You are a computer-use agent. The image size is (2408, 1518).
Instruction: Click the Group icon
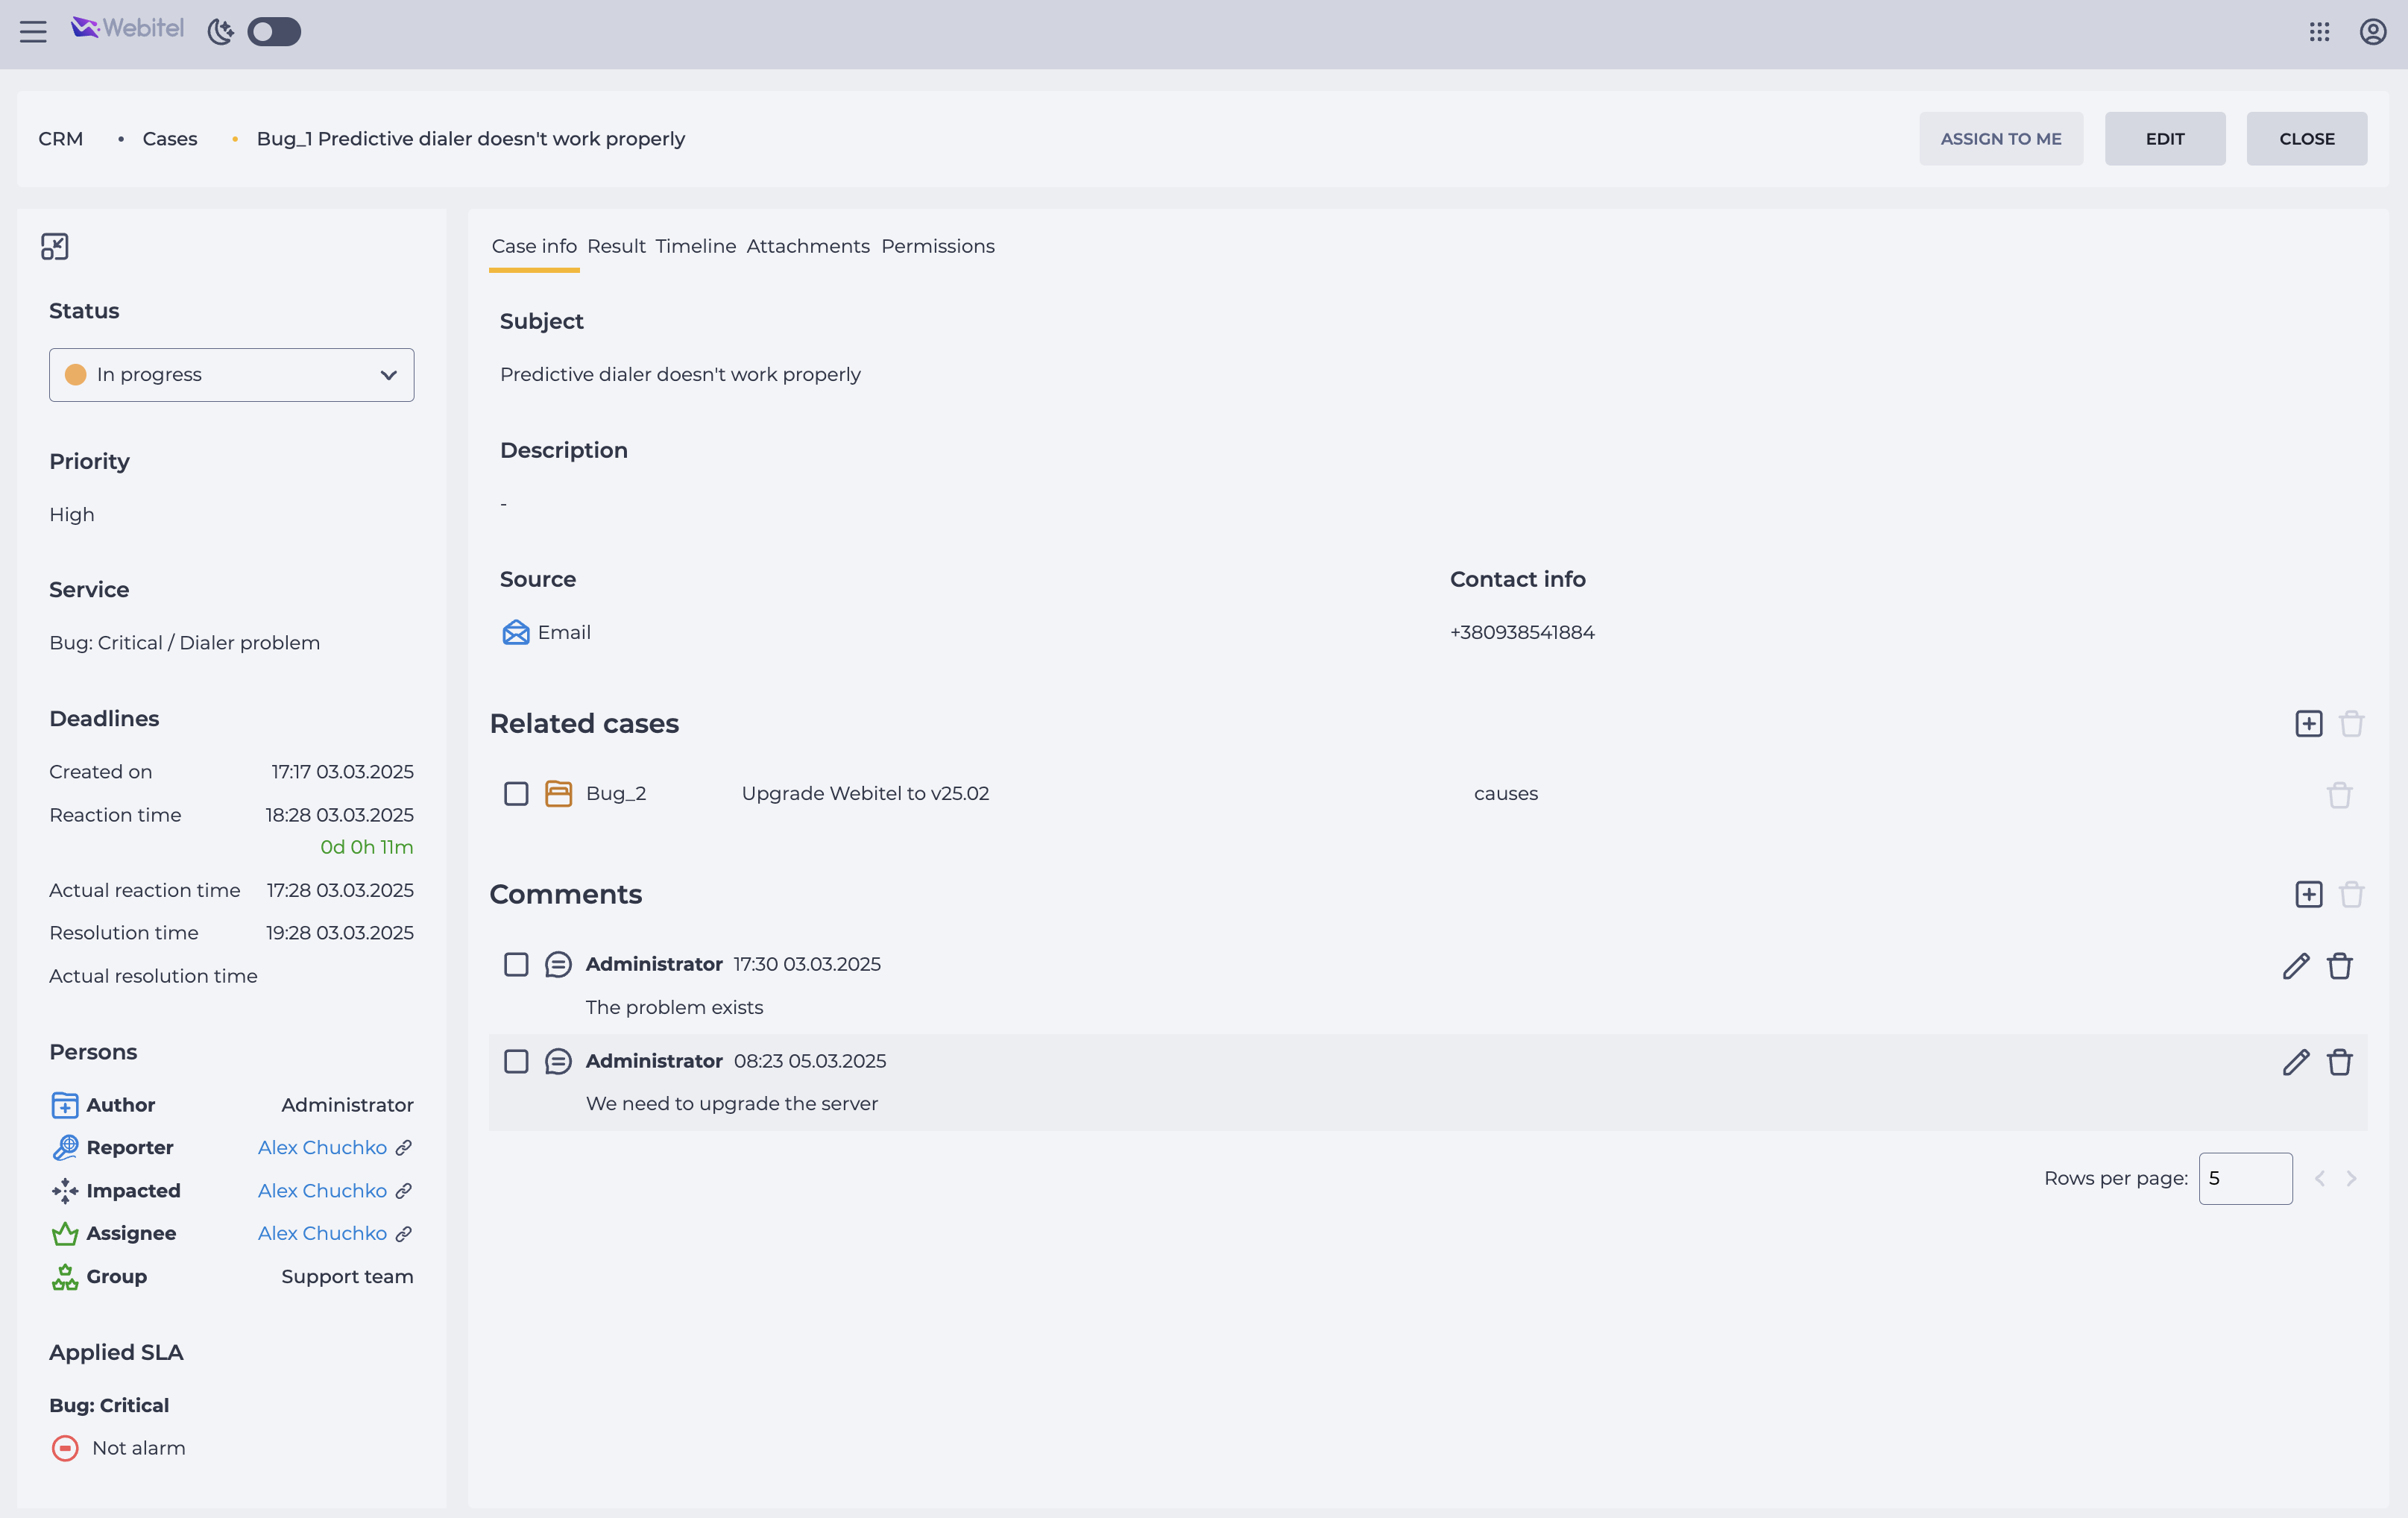tap(65, 1276)
